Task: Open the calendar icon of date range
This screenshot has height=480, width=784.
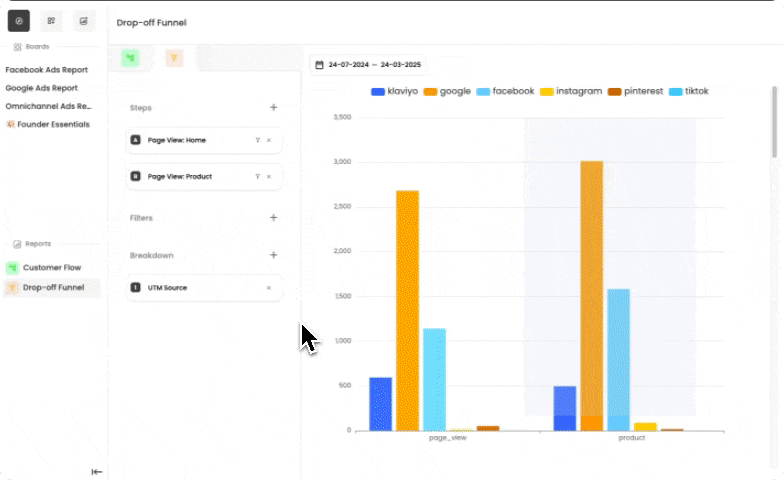Action: click(319, 64)
